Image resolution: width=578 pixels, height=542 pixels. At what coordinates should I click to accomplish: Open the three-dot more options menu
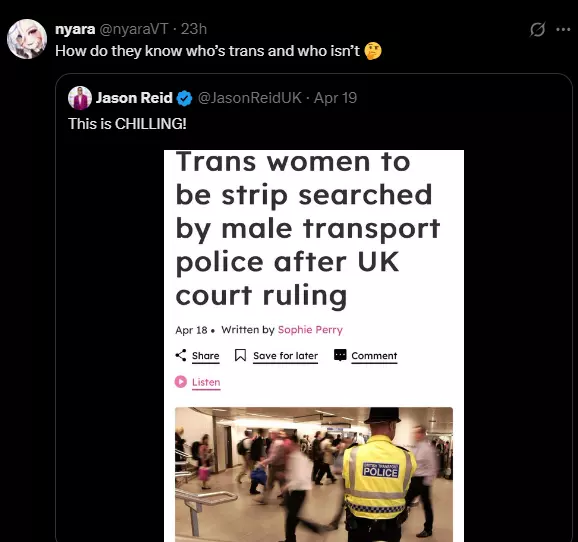[x=563, y=29]
